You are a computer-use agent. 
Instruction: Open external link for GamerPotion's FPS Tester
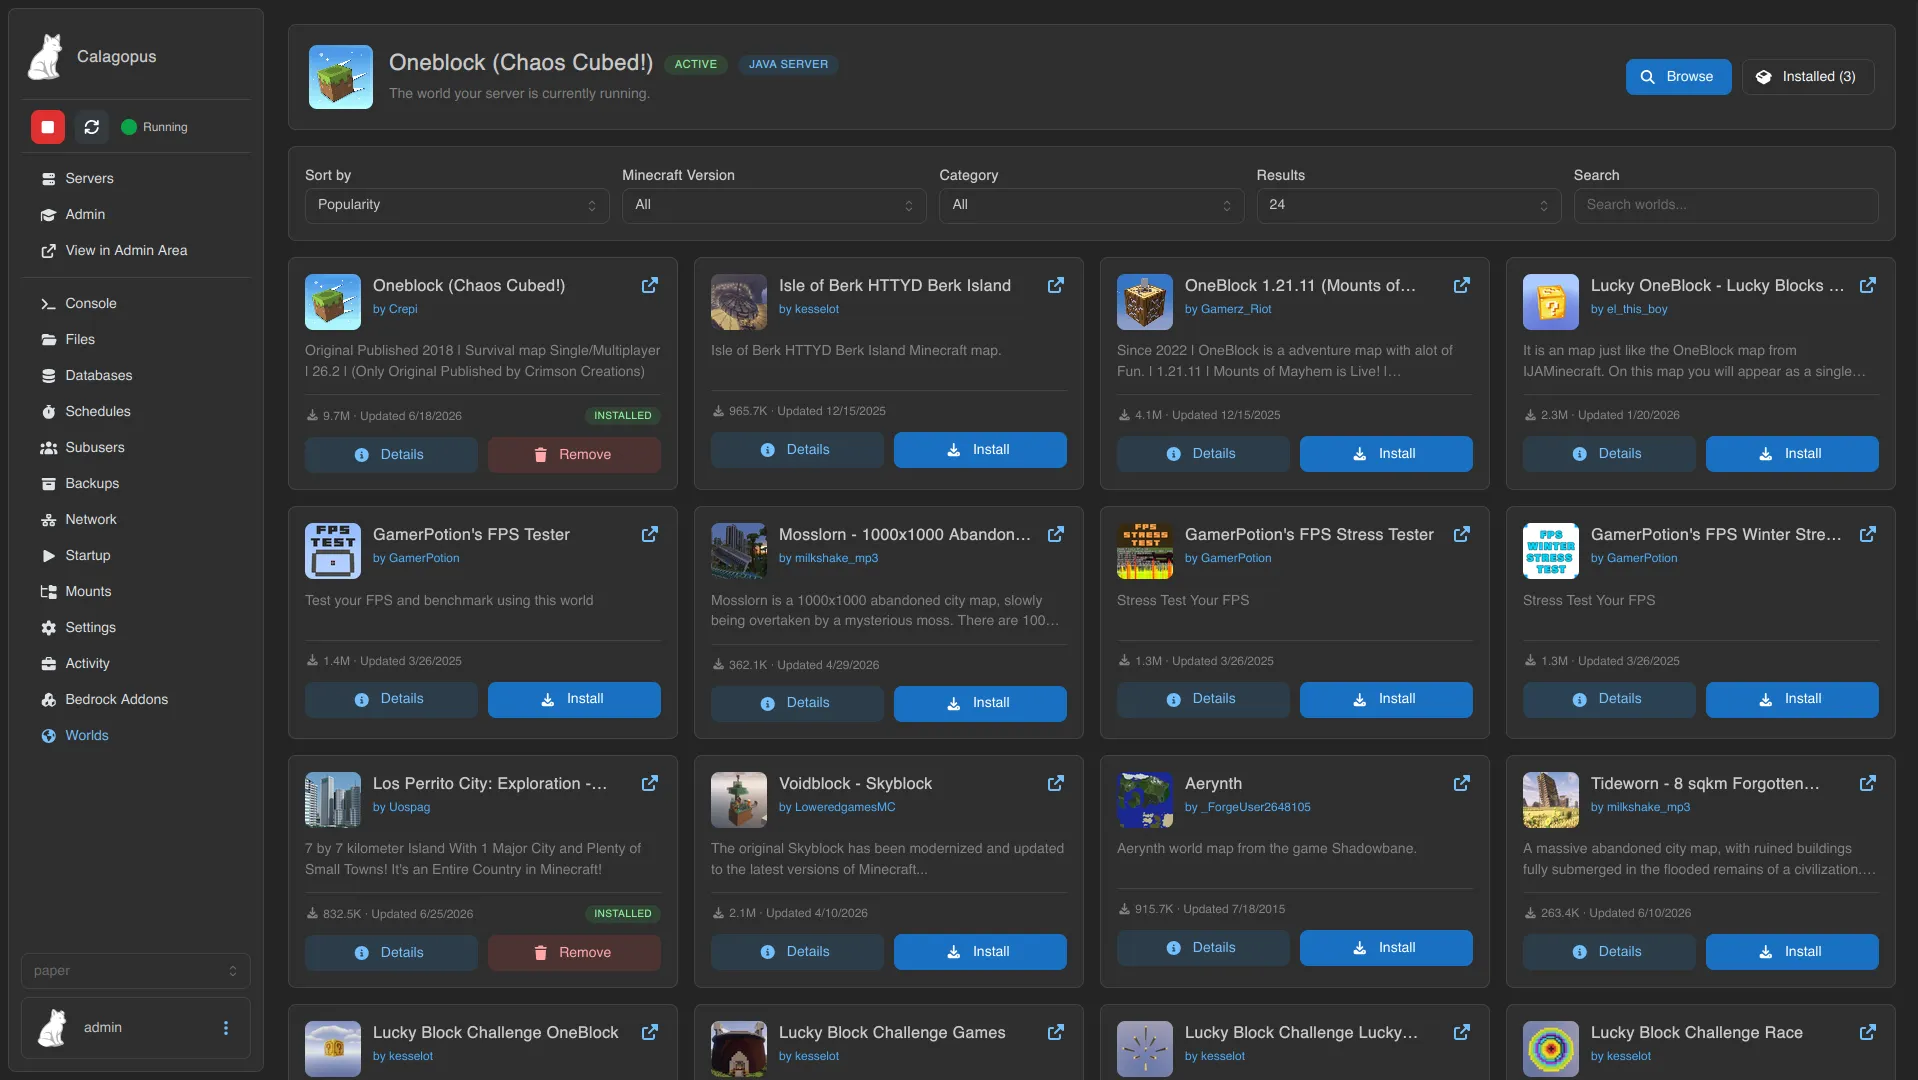650,535
